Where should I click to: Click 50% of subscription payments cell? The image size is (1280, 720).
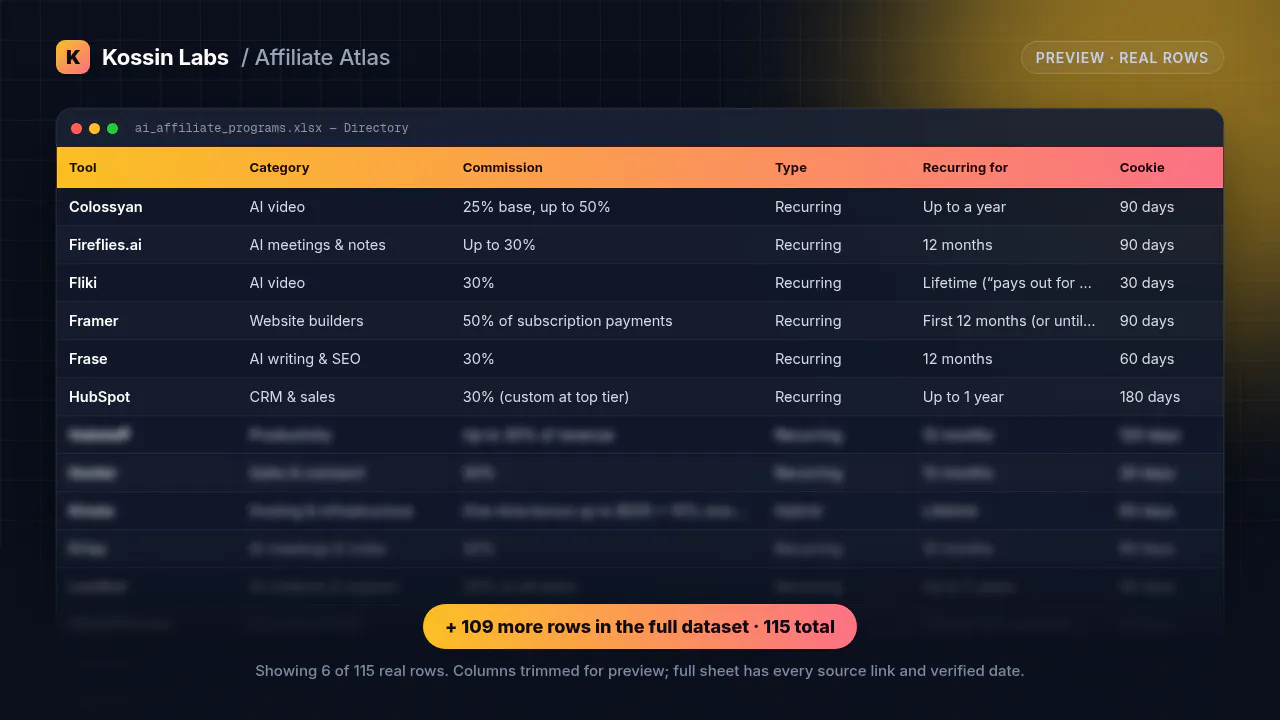pos(568,321)
